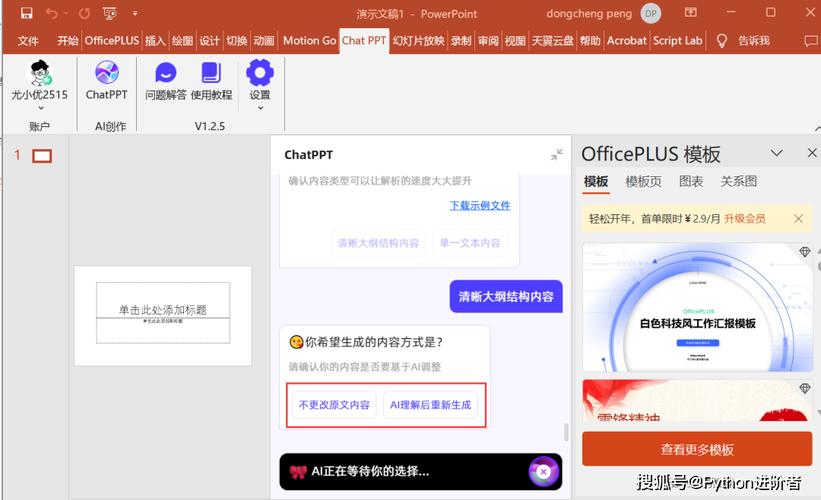Image resolution: width=821 pixels, height=500 pixels.
Task: Click diamond premium icon on red template
Action: pyautogui.click(x=805, y=388)
